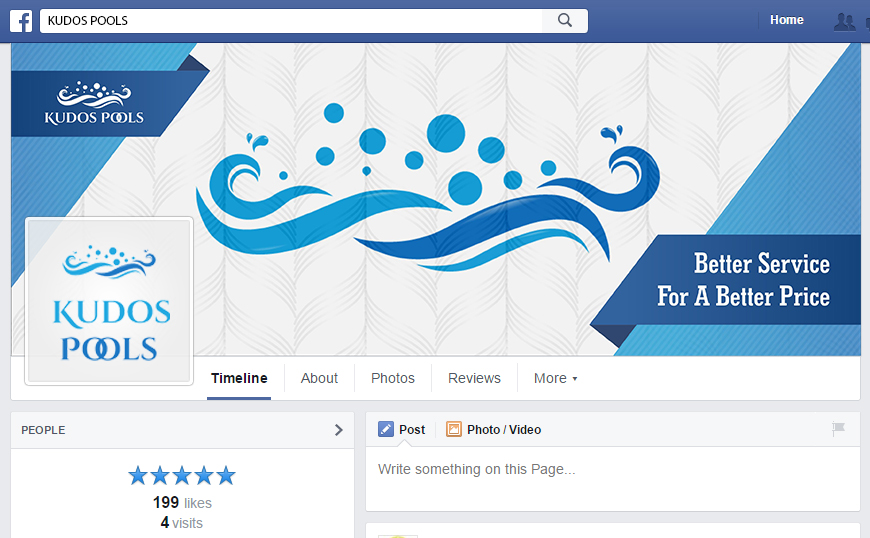
Task: Open the friend requests icon
Action: tap(844, 22)
